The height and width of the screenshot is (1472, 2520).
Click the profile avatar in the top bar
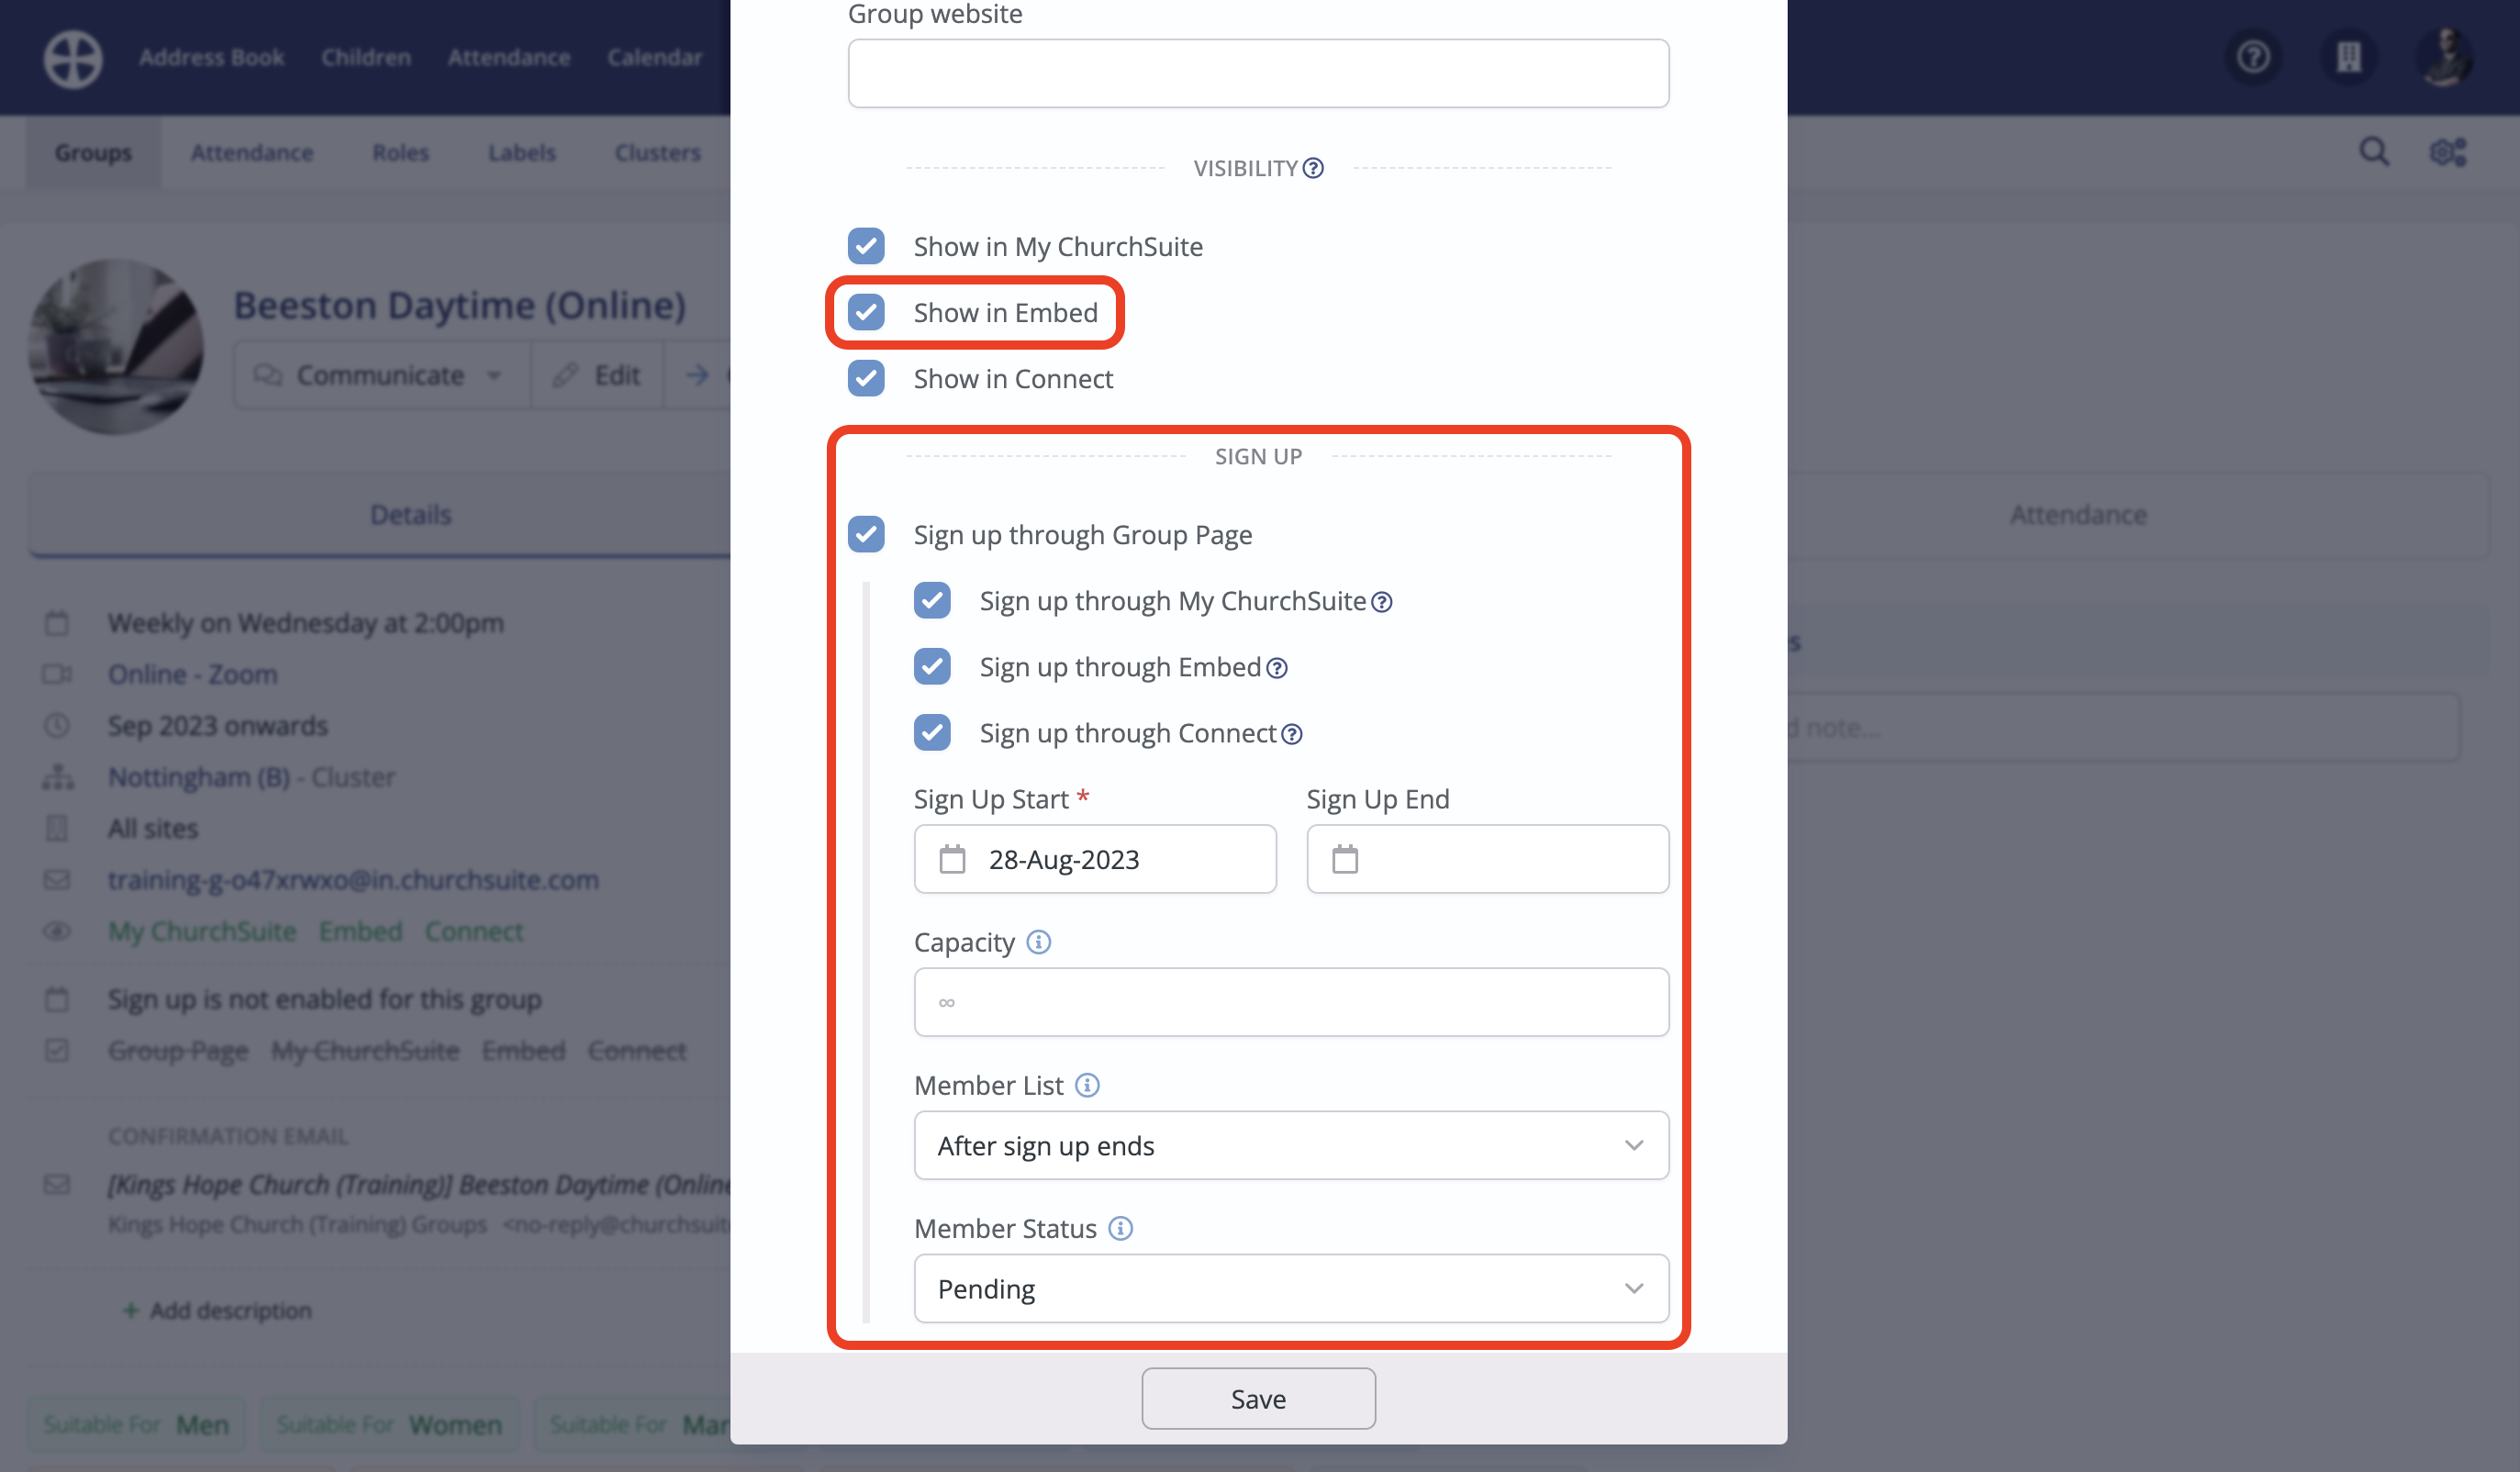point(2444,57)
